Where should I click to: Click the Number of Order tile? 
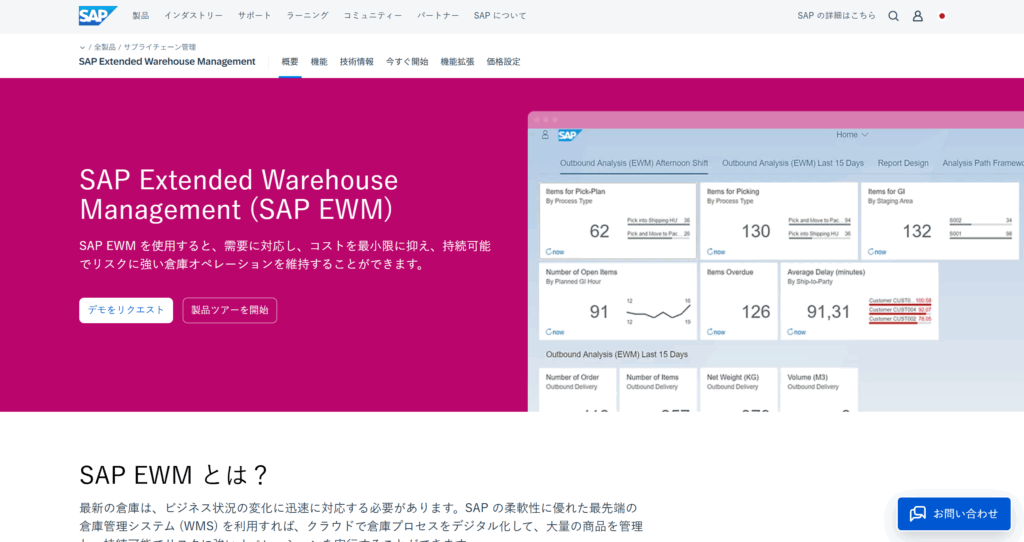578,390
